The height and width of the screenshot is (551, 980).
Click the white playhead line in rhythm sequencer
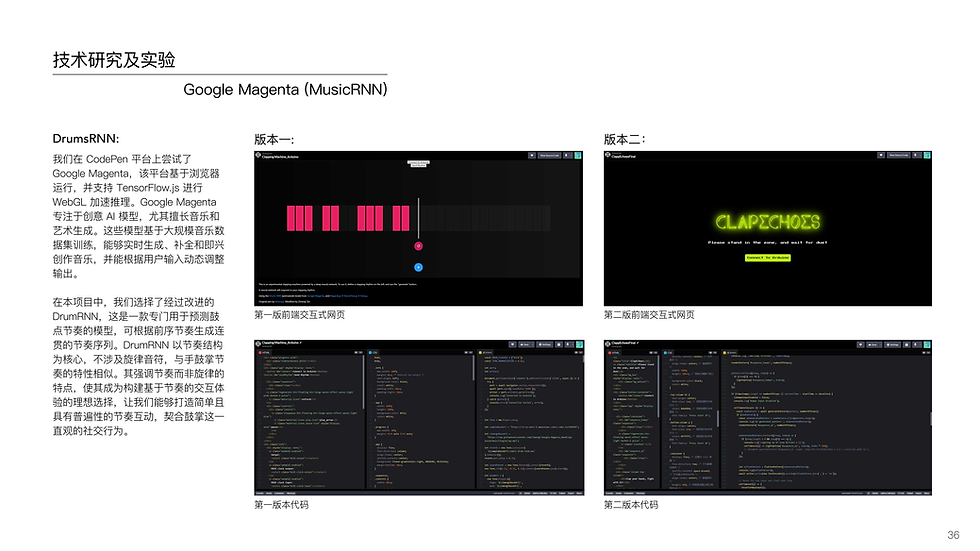pos(418,219)
